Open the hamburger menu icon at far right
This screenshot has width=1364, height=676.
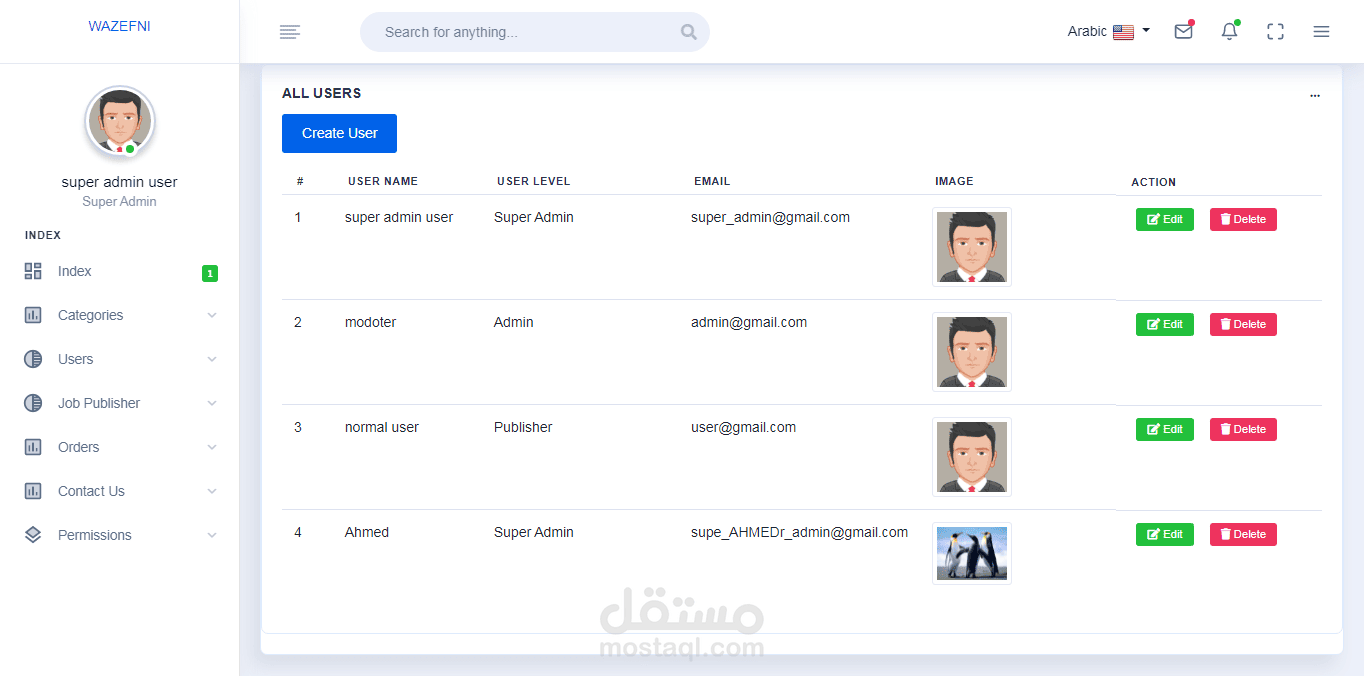coord(1321,32)
